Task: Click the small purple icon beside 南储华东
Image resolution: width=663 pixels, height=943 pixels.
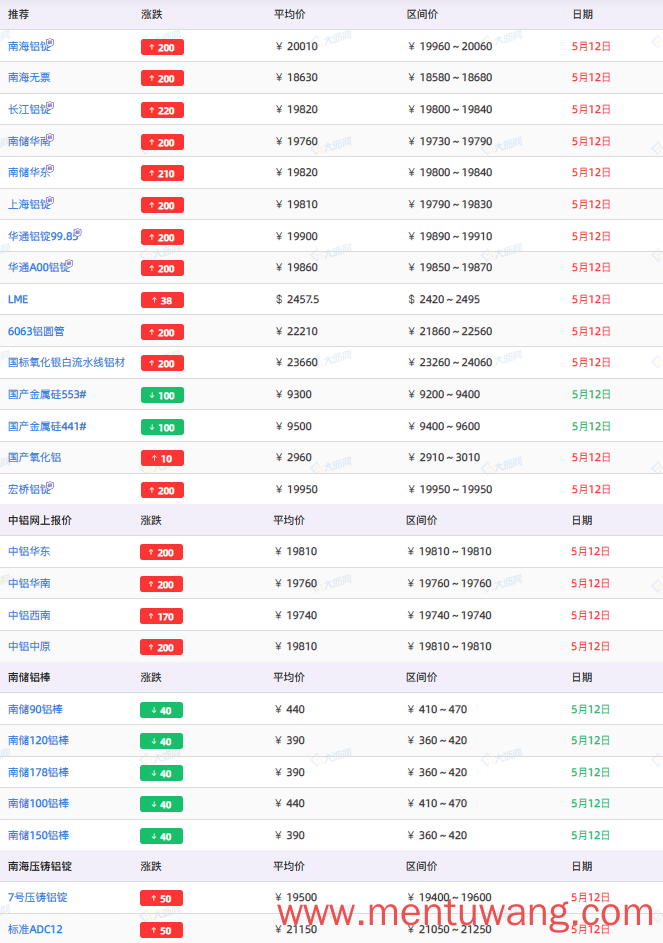Action: coord(51,168)
